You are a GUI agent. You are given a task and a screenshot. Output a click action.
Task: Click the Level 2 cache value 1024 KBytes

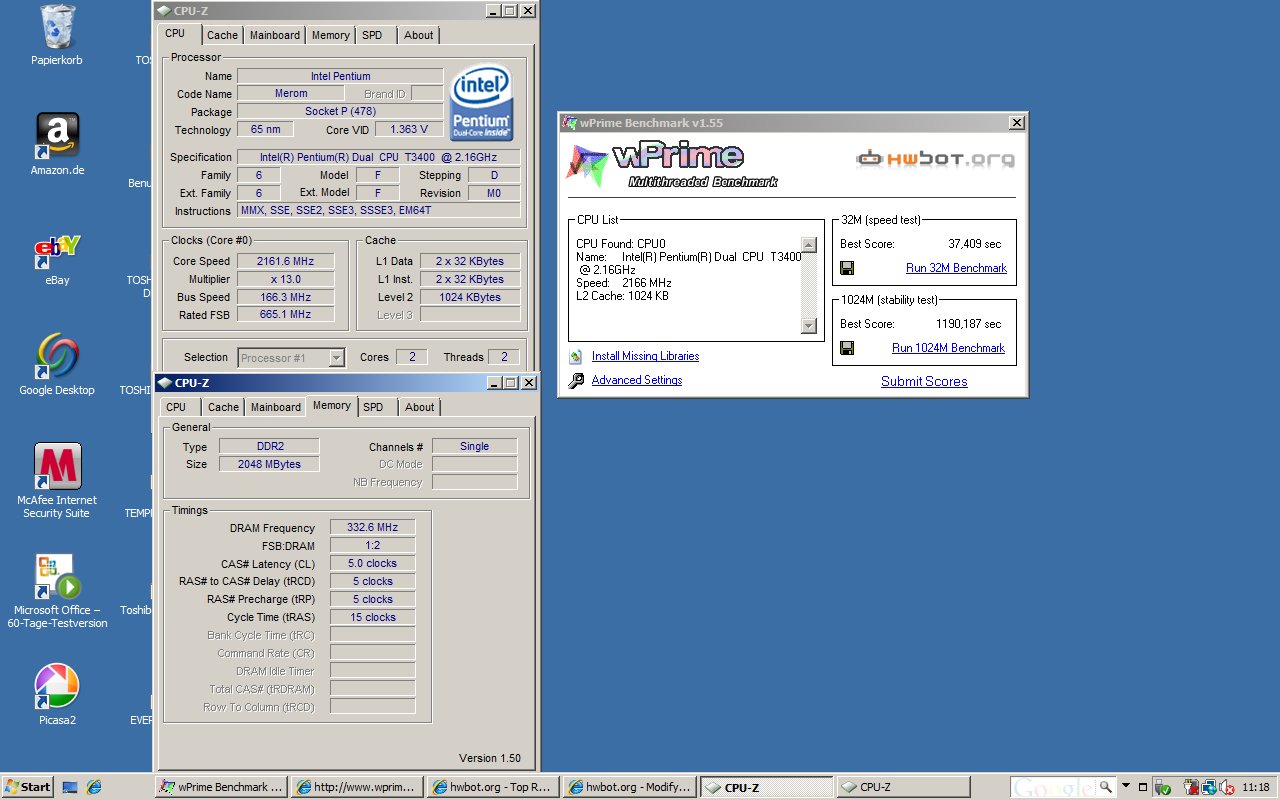[469, 297]
